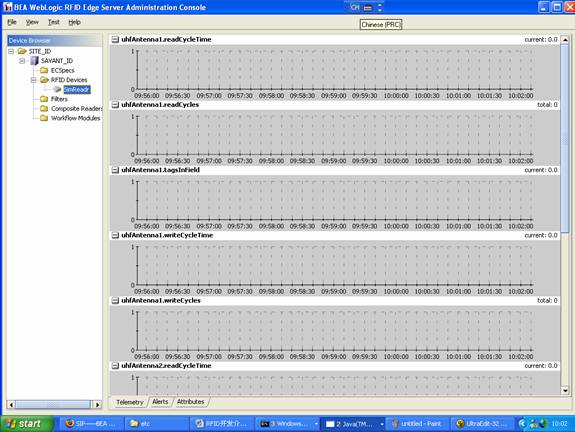This screenshot has height=432, width=575.
Task: Open the ECSpecs folder icon
Action: tap(44, 70)
